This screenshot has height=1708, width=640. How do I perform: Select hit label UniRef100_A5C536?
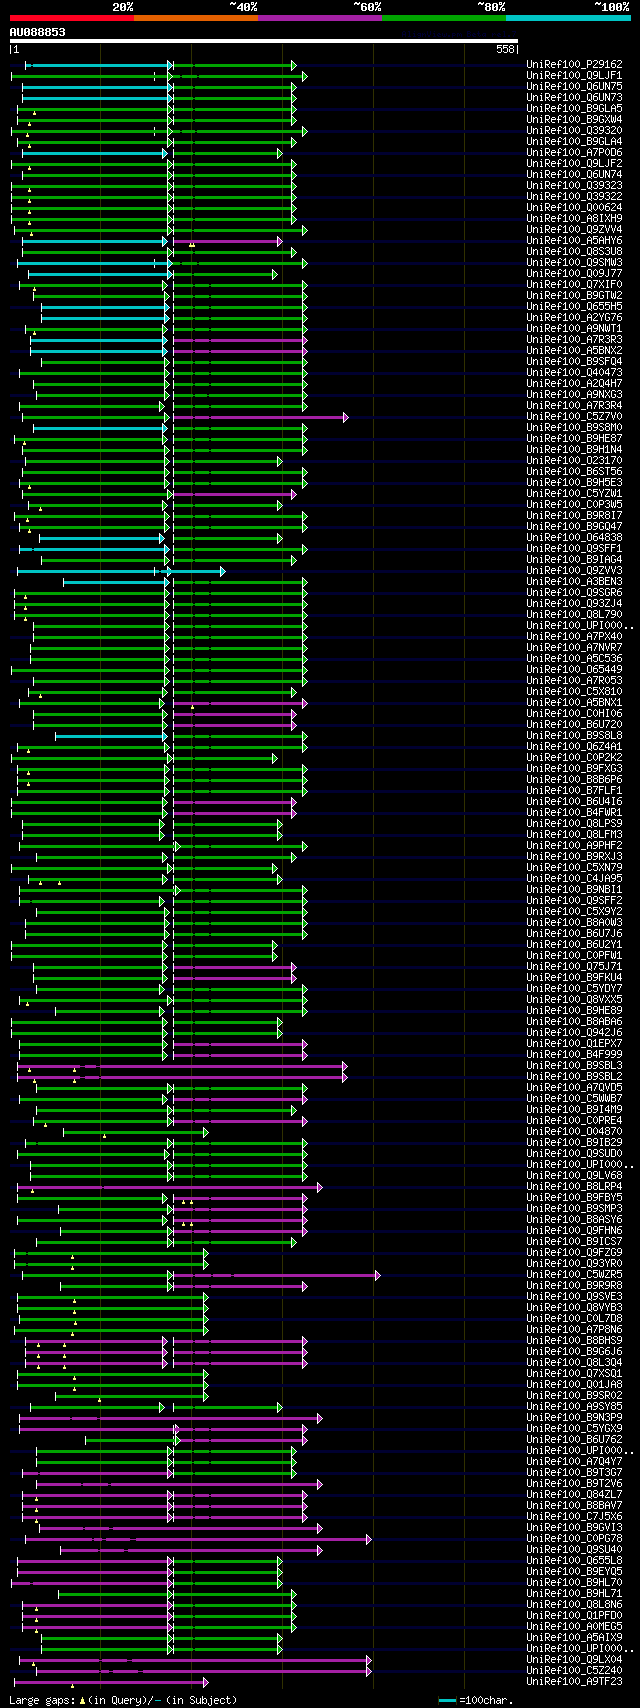pos(574,659)
